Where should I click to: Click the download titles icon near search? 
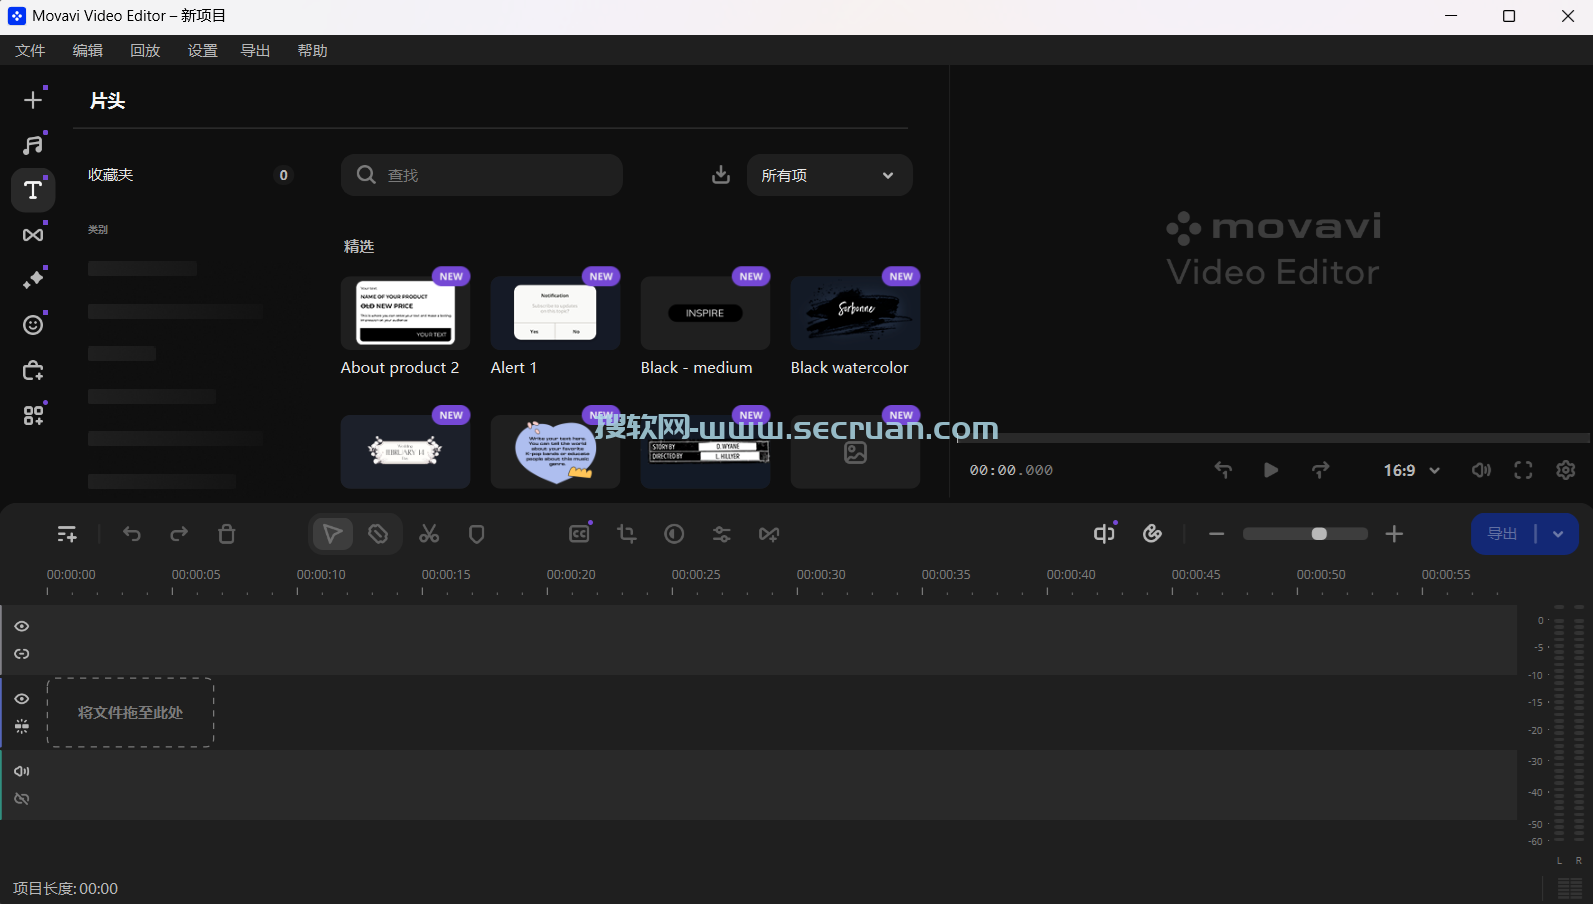click(x=721, y=175)
